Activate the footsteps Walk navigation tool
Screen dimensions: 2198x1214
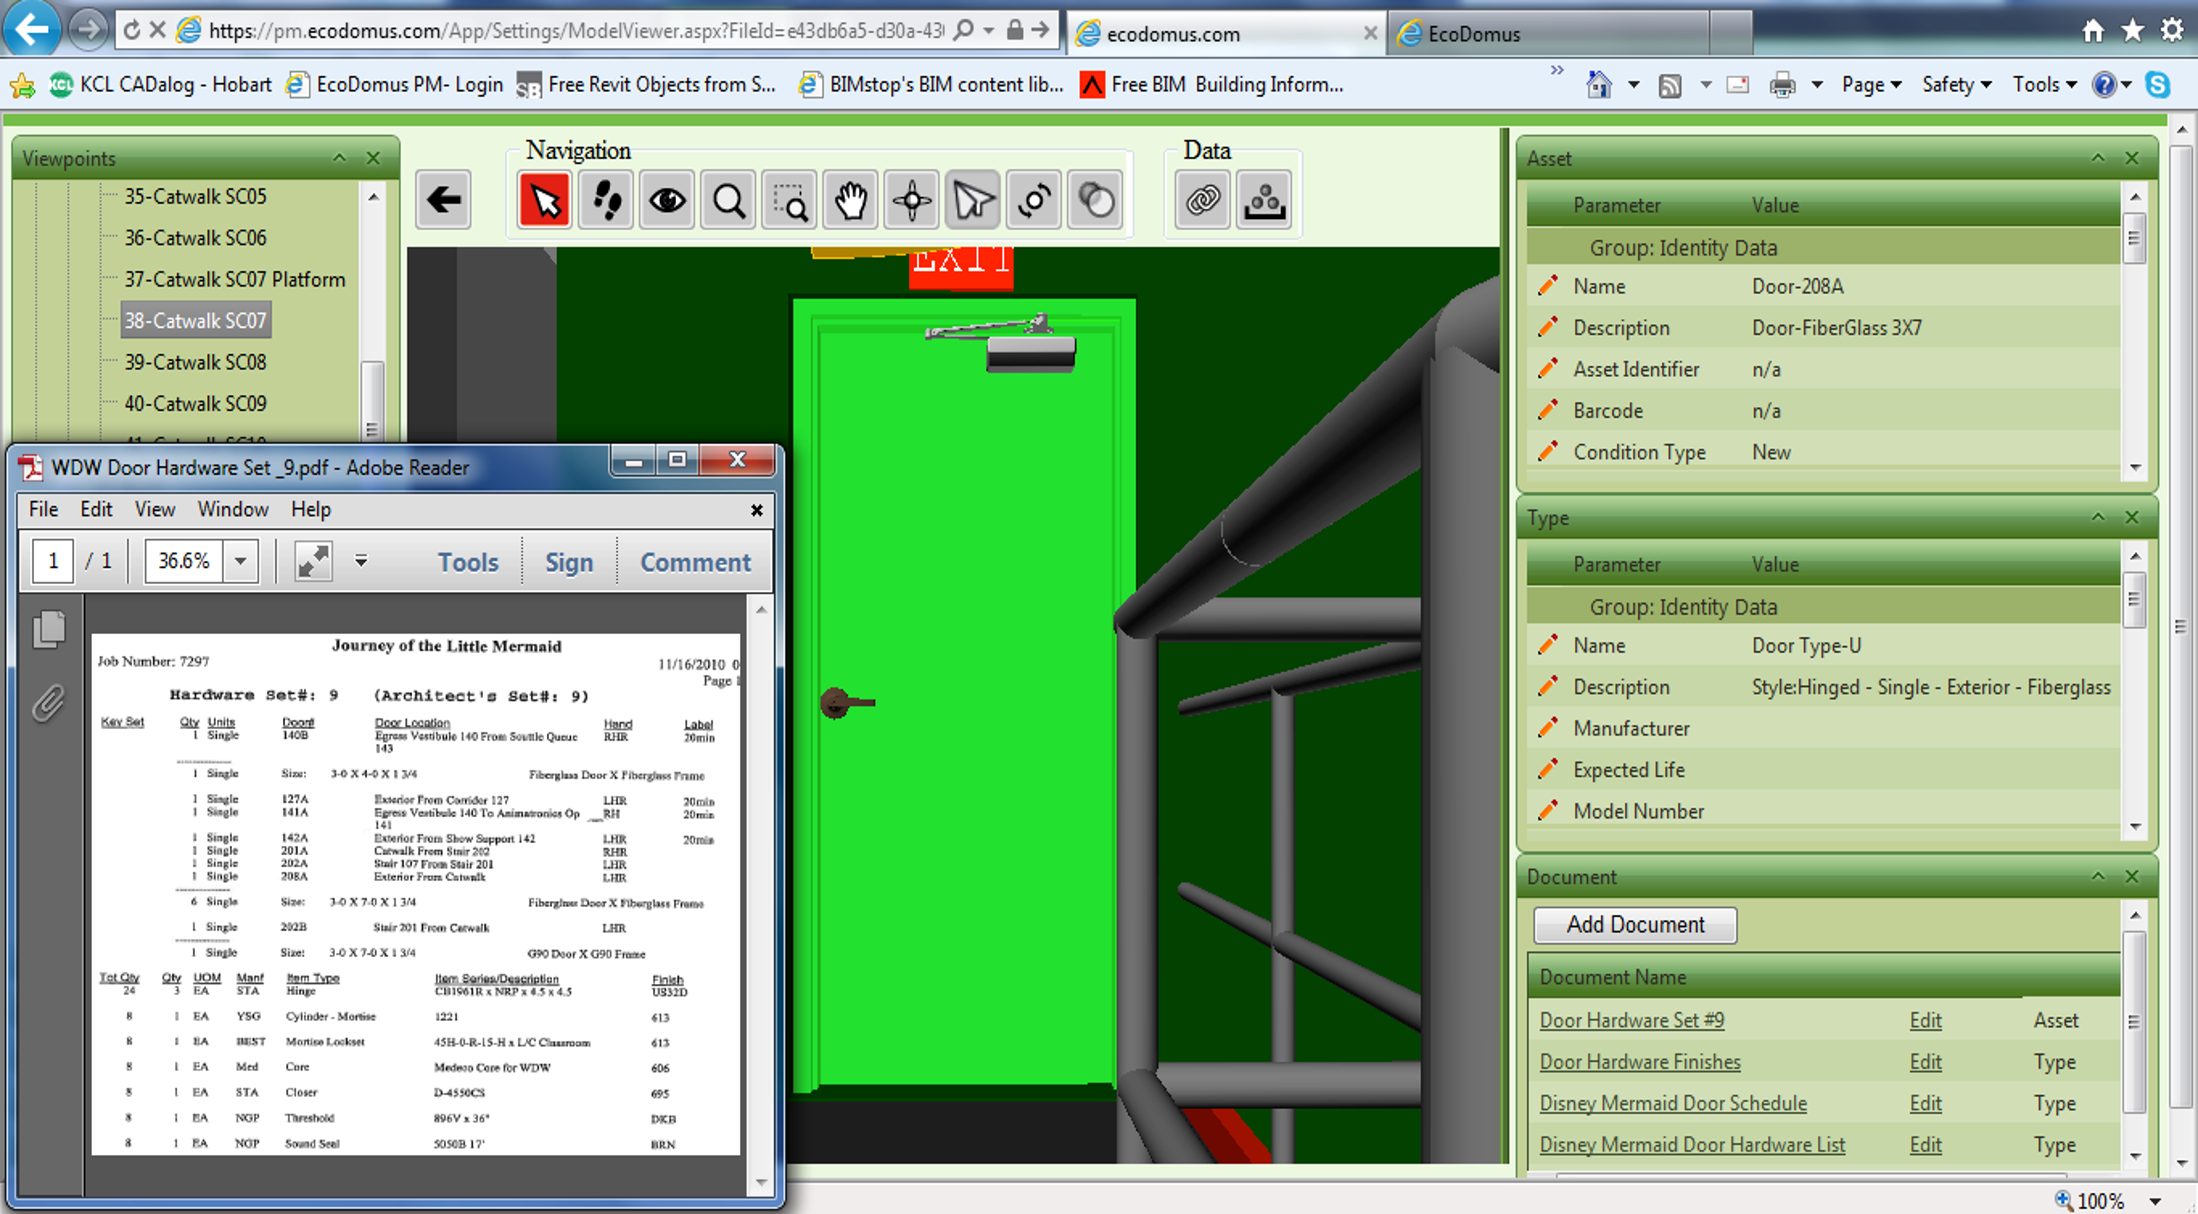pyautogui.click(x=606, y=201)
